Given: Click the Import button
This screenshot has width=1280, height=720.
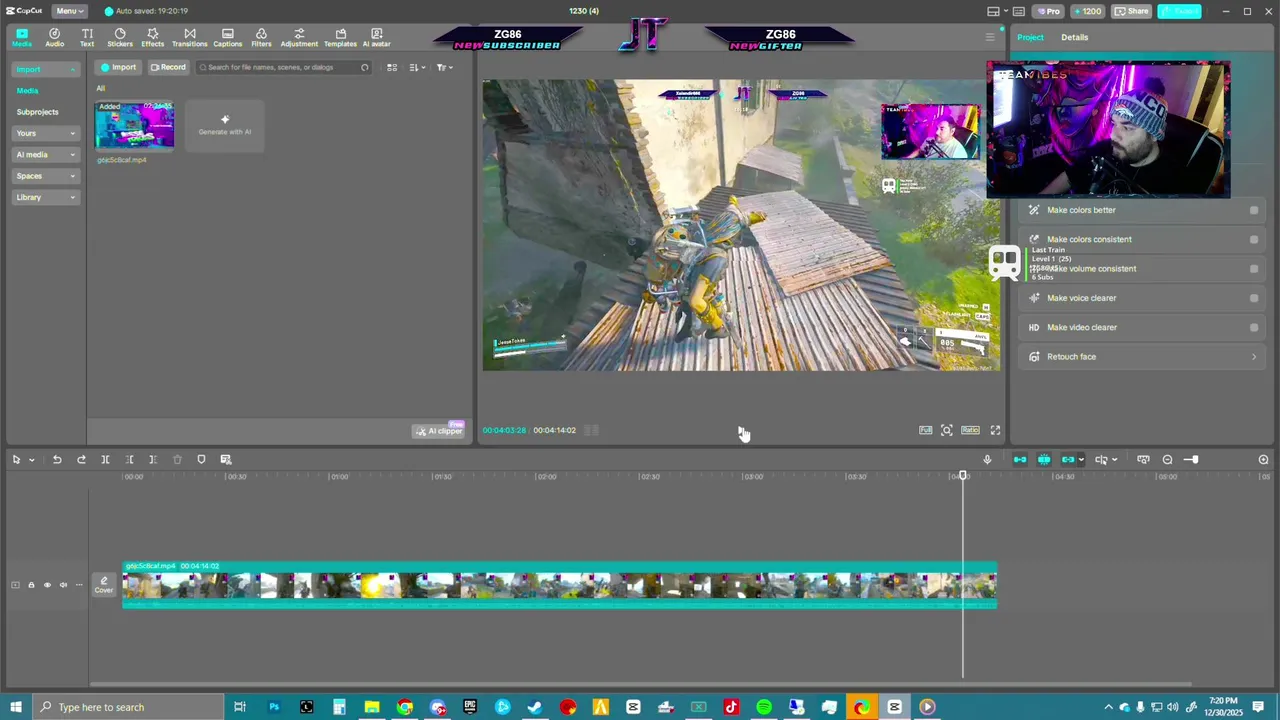Looking at the screenshot, I should coord(118,67).
